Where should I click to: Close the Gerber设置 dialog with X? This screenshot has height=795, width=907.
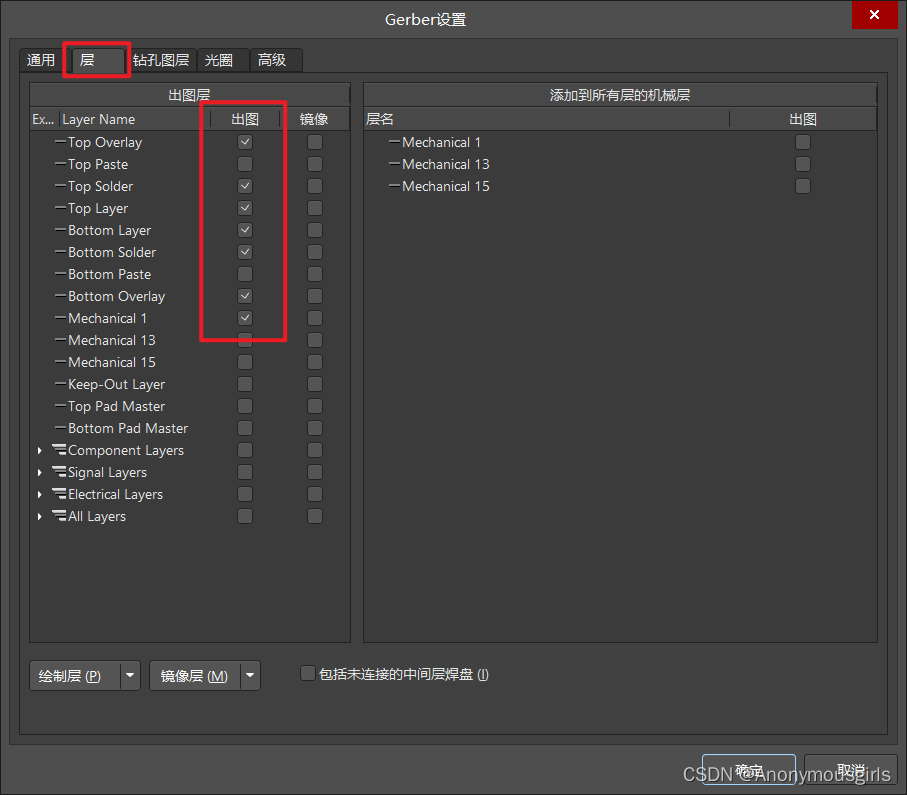click(874, 16)
